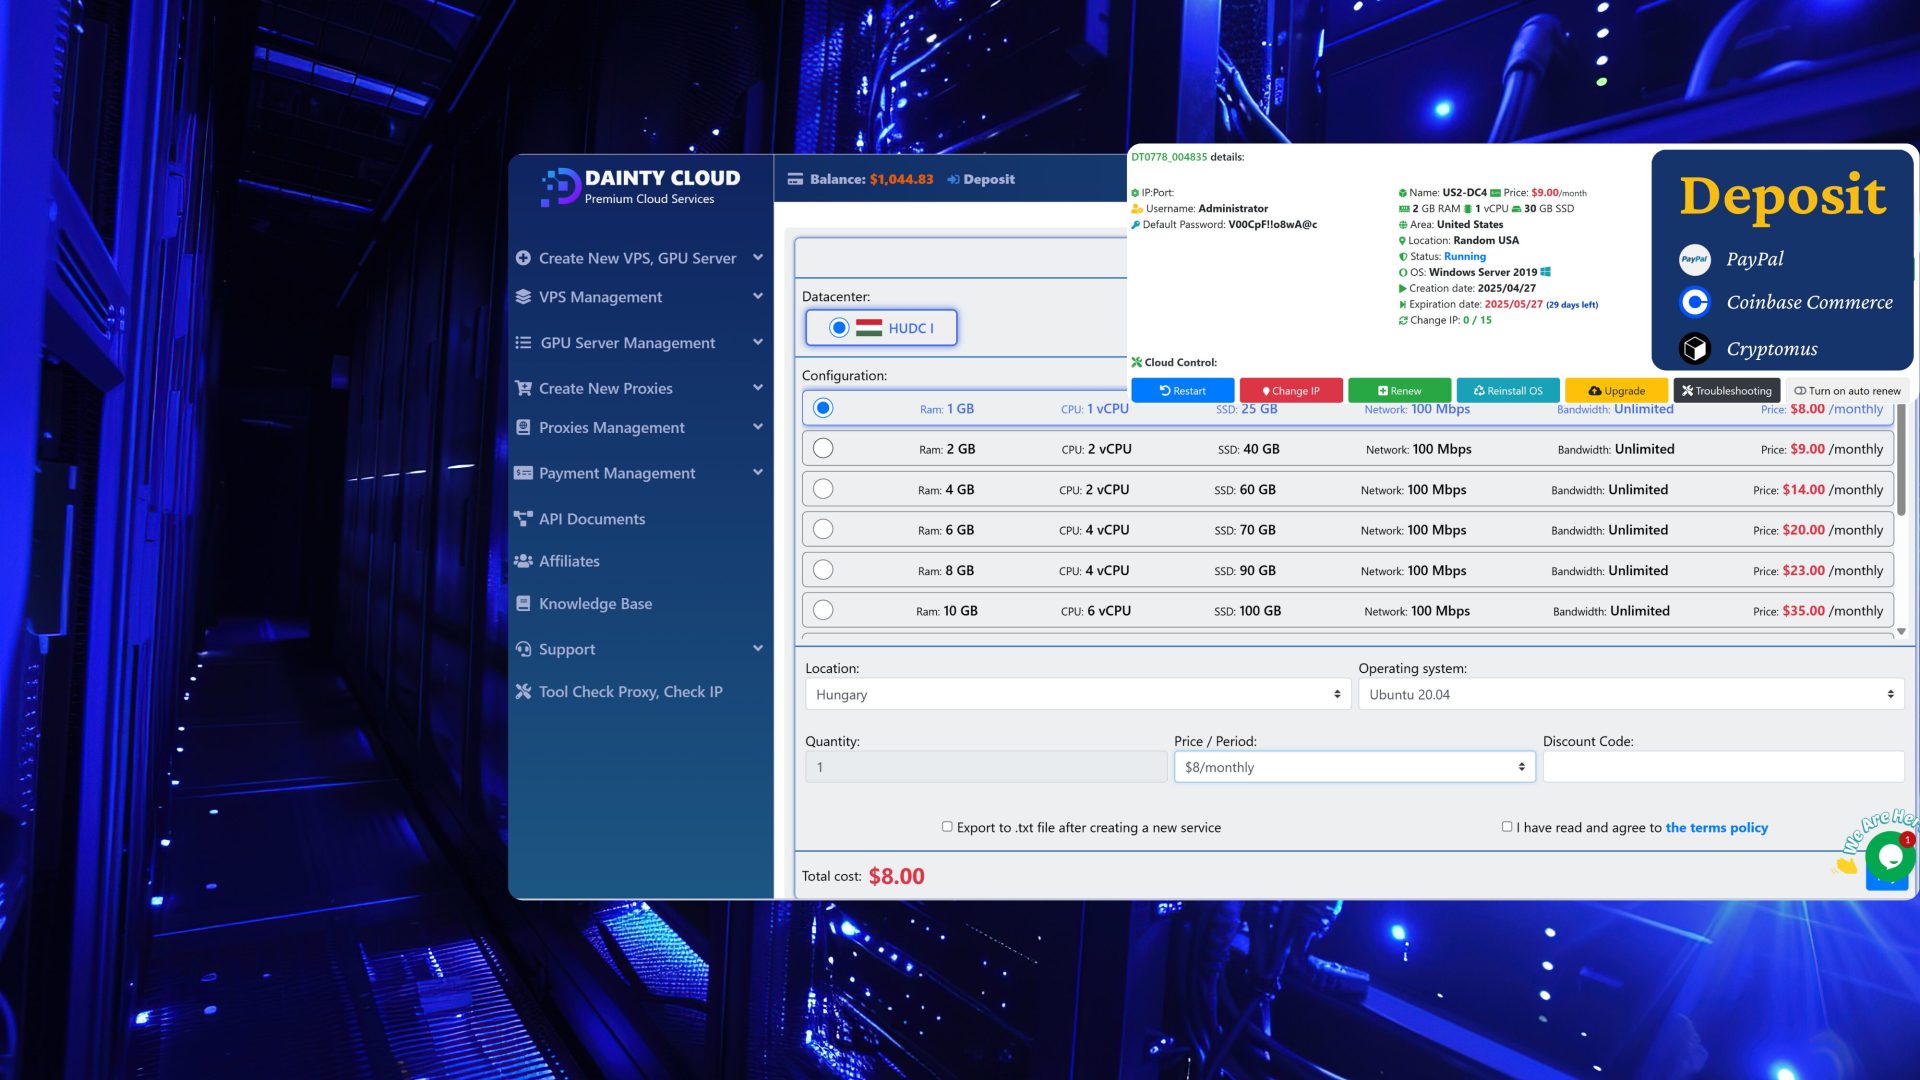Tick the agree to terms policy checkbox
Screen dimensions: 1920x1080
pos(1507,827)
